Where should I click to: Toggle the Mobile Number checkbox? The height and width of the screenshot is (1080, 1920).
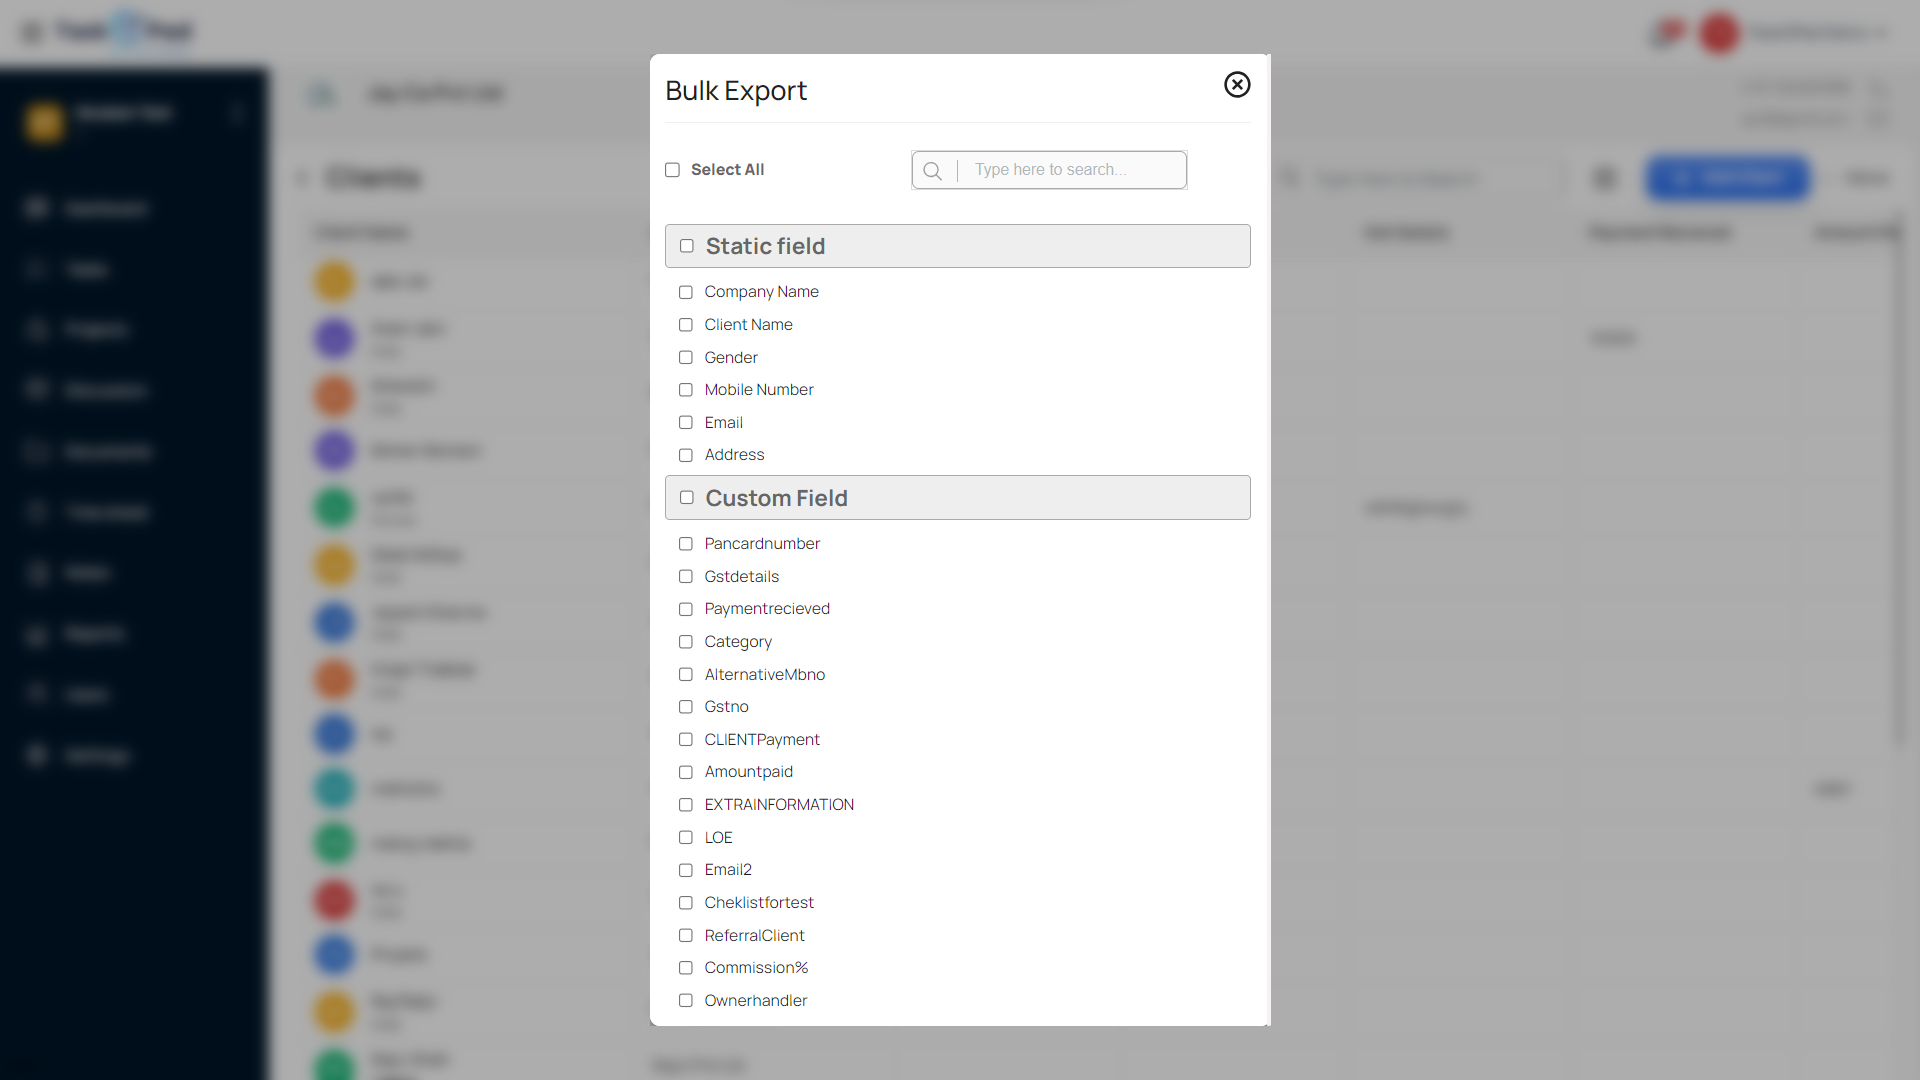click(x=686, y=390)
